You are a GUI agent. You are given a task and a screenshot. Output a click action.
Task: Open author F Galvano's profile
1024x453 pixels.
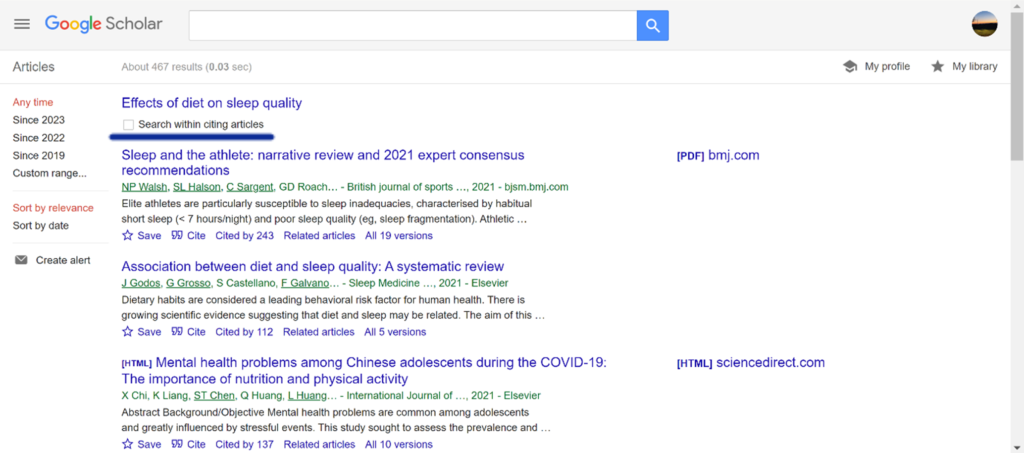(x=305, y=283)
